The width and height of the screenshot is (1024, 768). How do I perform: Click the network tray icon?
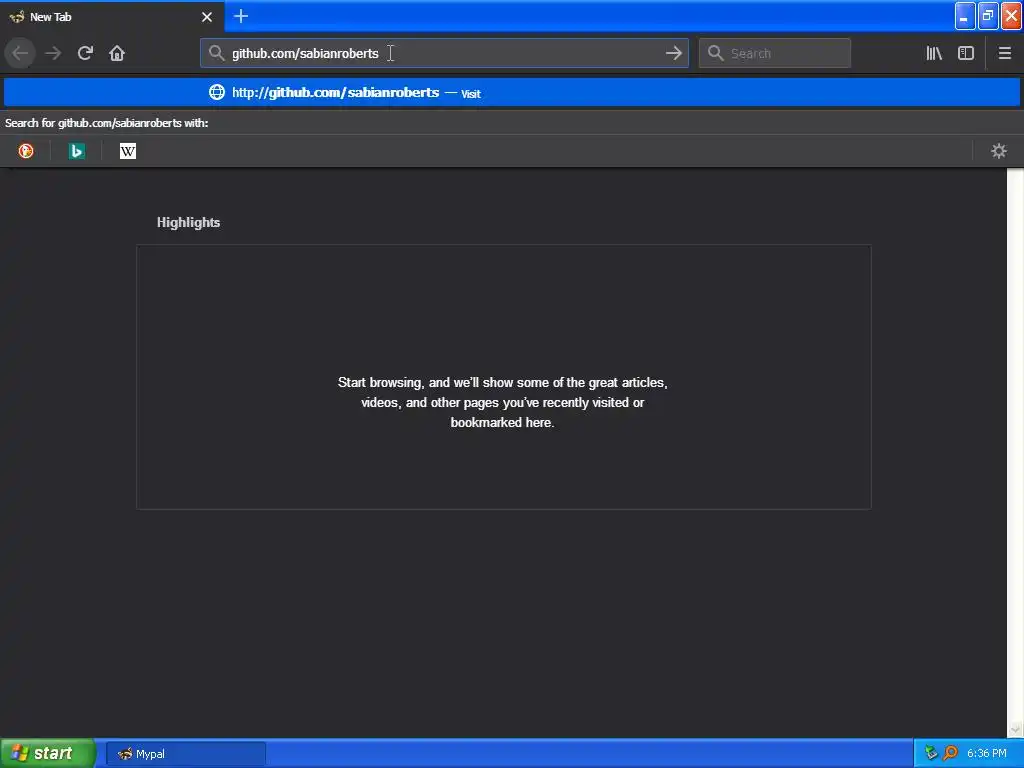[931, 753]
